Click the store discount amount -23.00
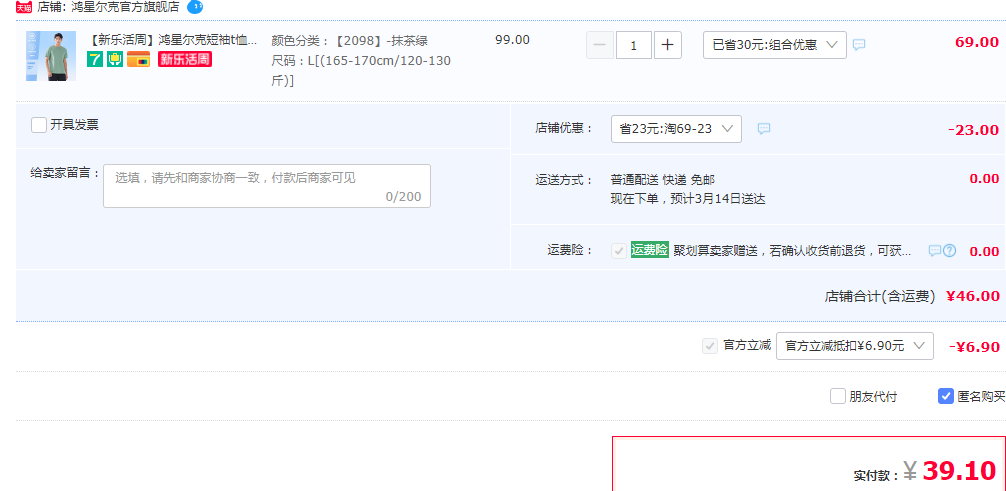 point(973,130)
